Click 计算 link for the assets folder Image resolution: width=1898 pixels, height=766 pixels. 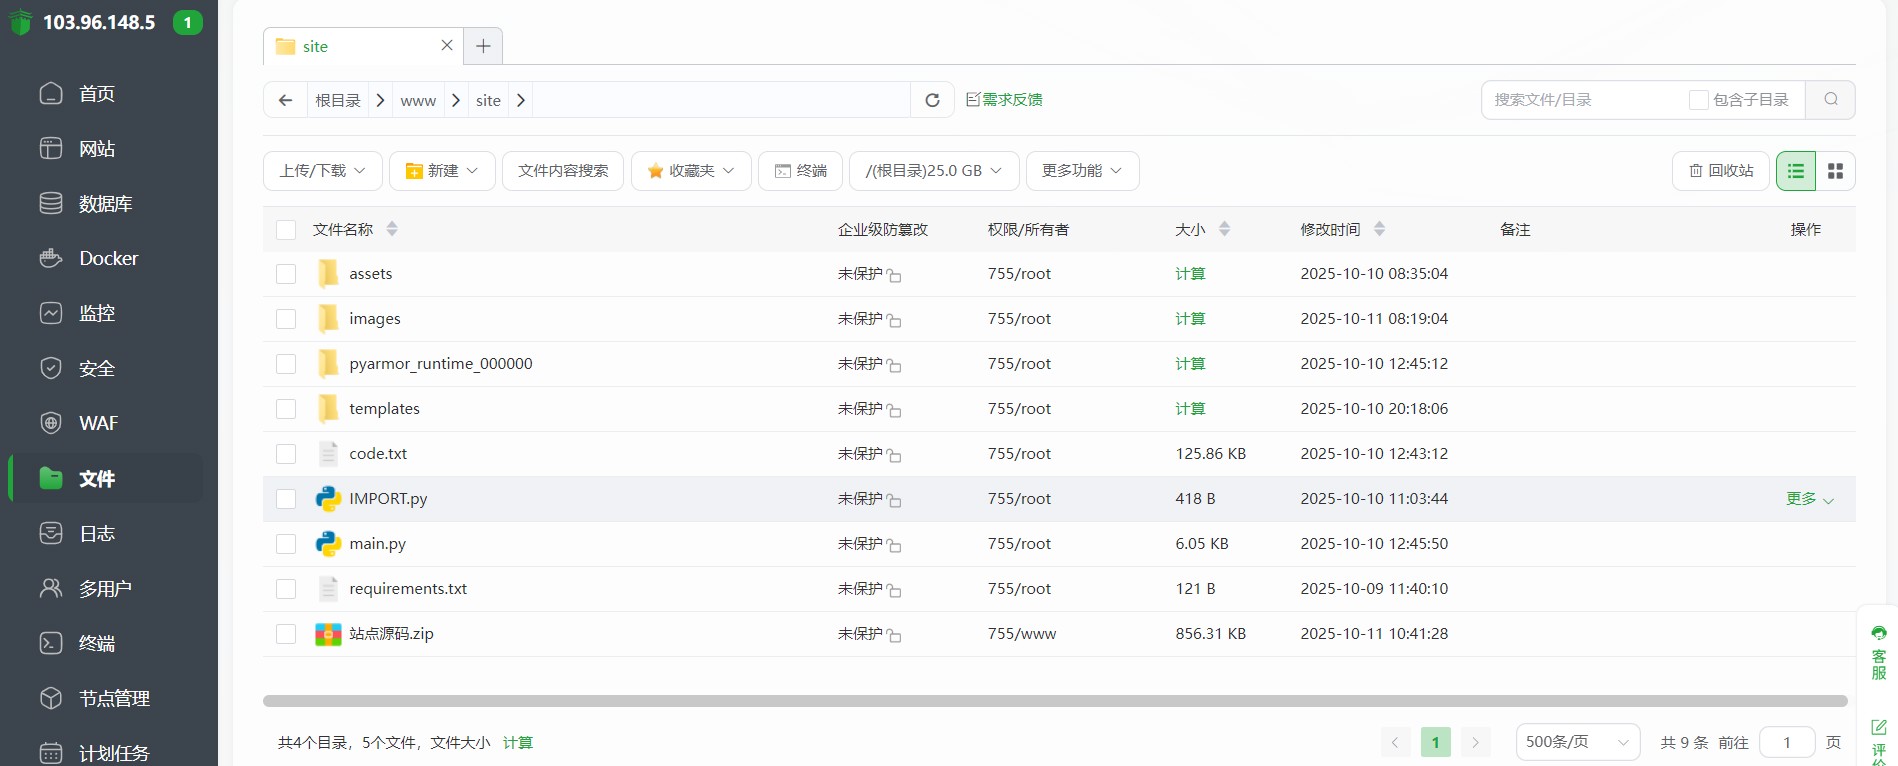click(x=1190, y=274)
